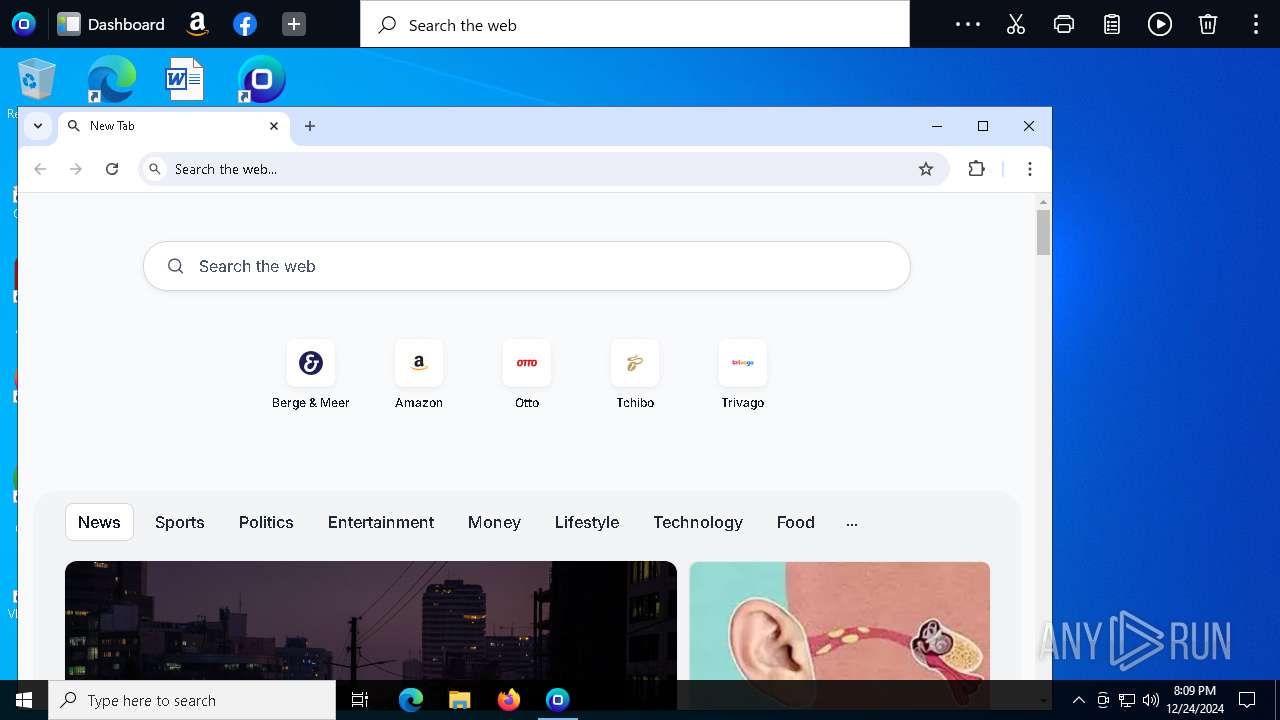
Task: Open the Amazon shortcut in top dock
Action: pyautogui.click(x=198, y=24)
